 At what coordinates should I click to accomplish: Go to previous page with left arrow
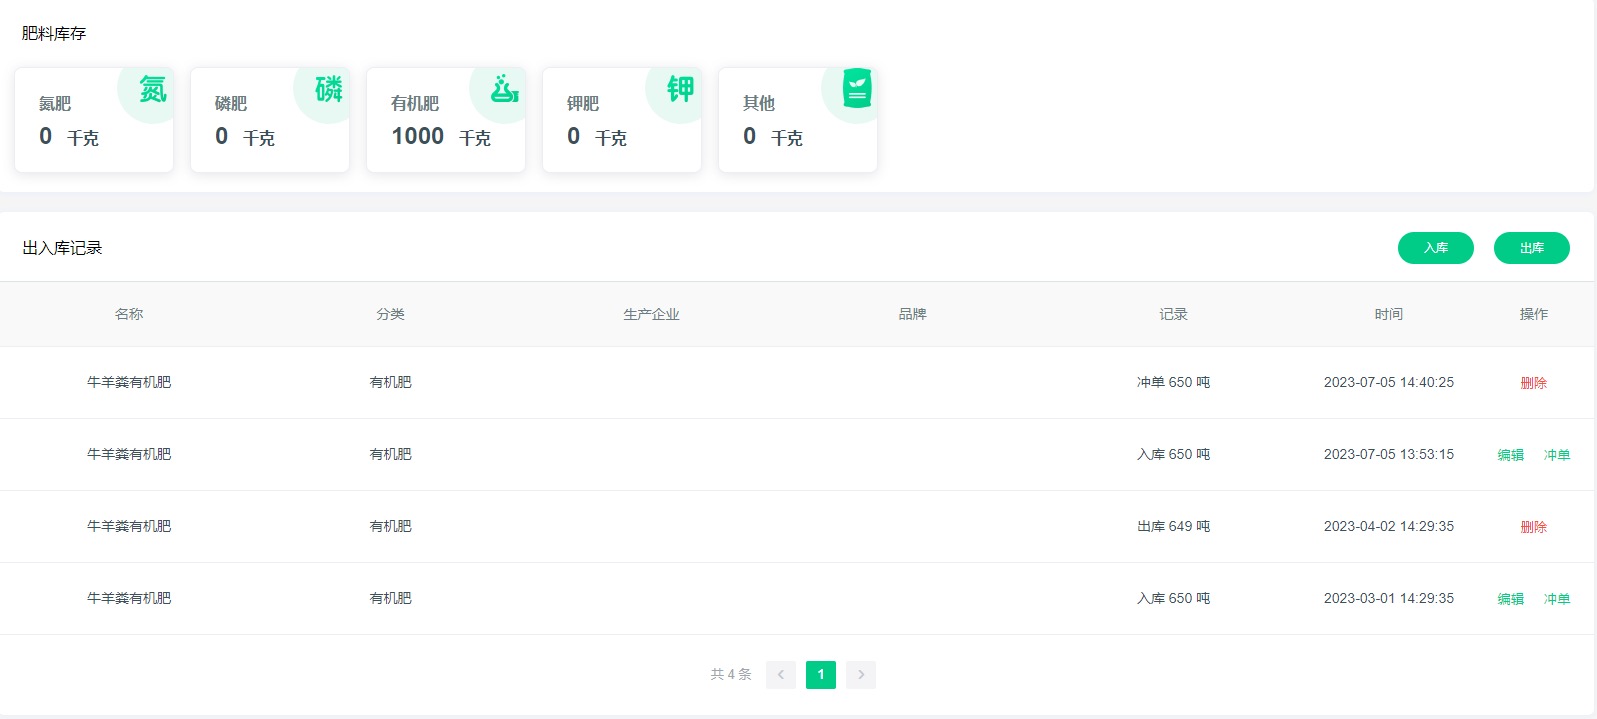tap(781, 675)
